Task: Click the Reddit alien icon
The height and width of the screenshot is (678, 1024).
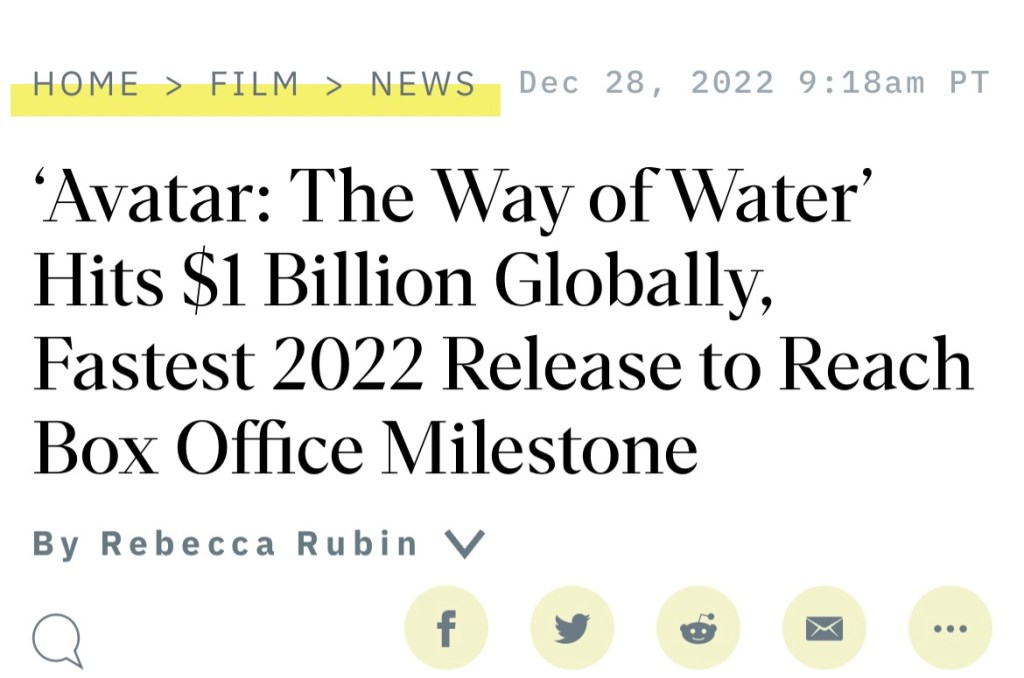Action: tap(698, 628)
